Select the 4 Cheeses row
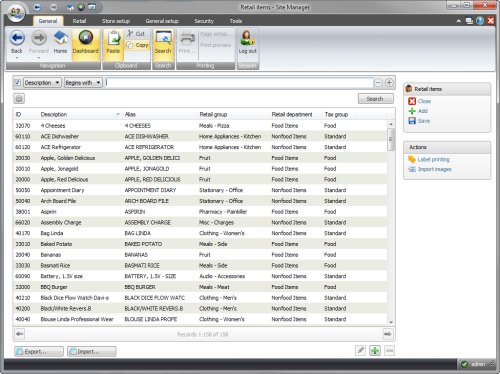 (200, 126)
